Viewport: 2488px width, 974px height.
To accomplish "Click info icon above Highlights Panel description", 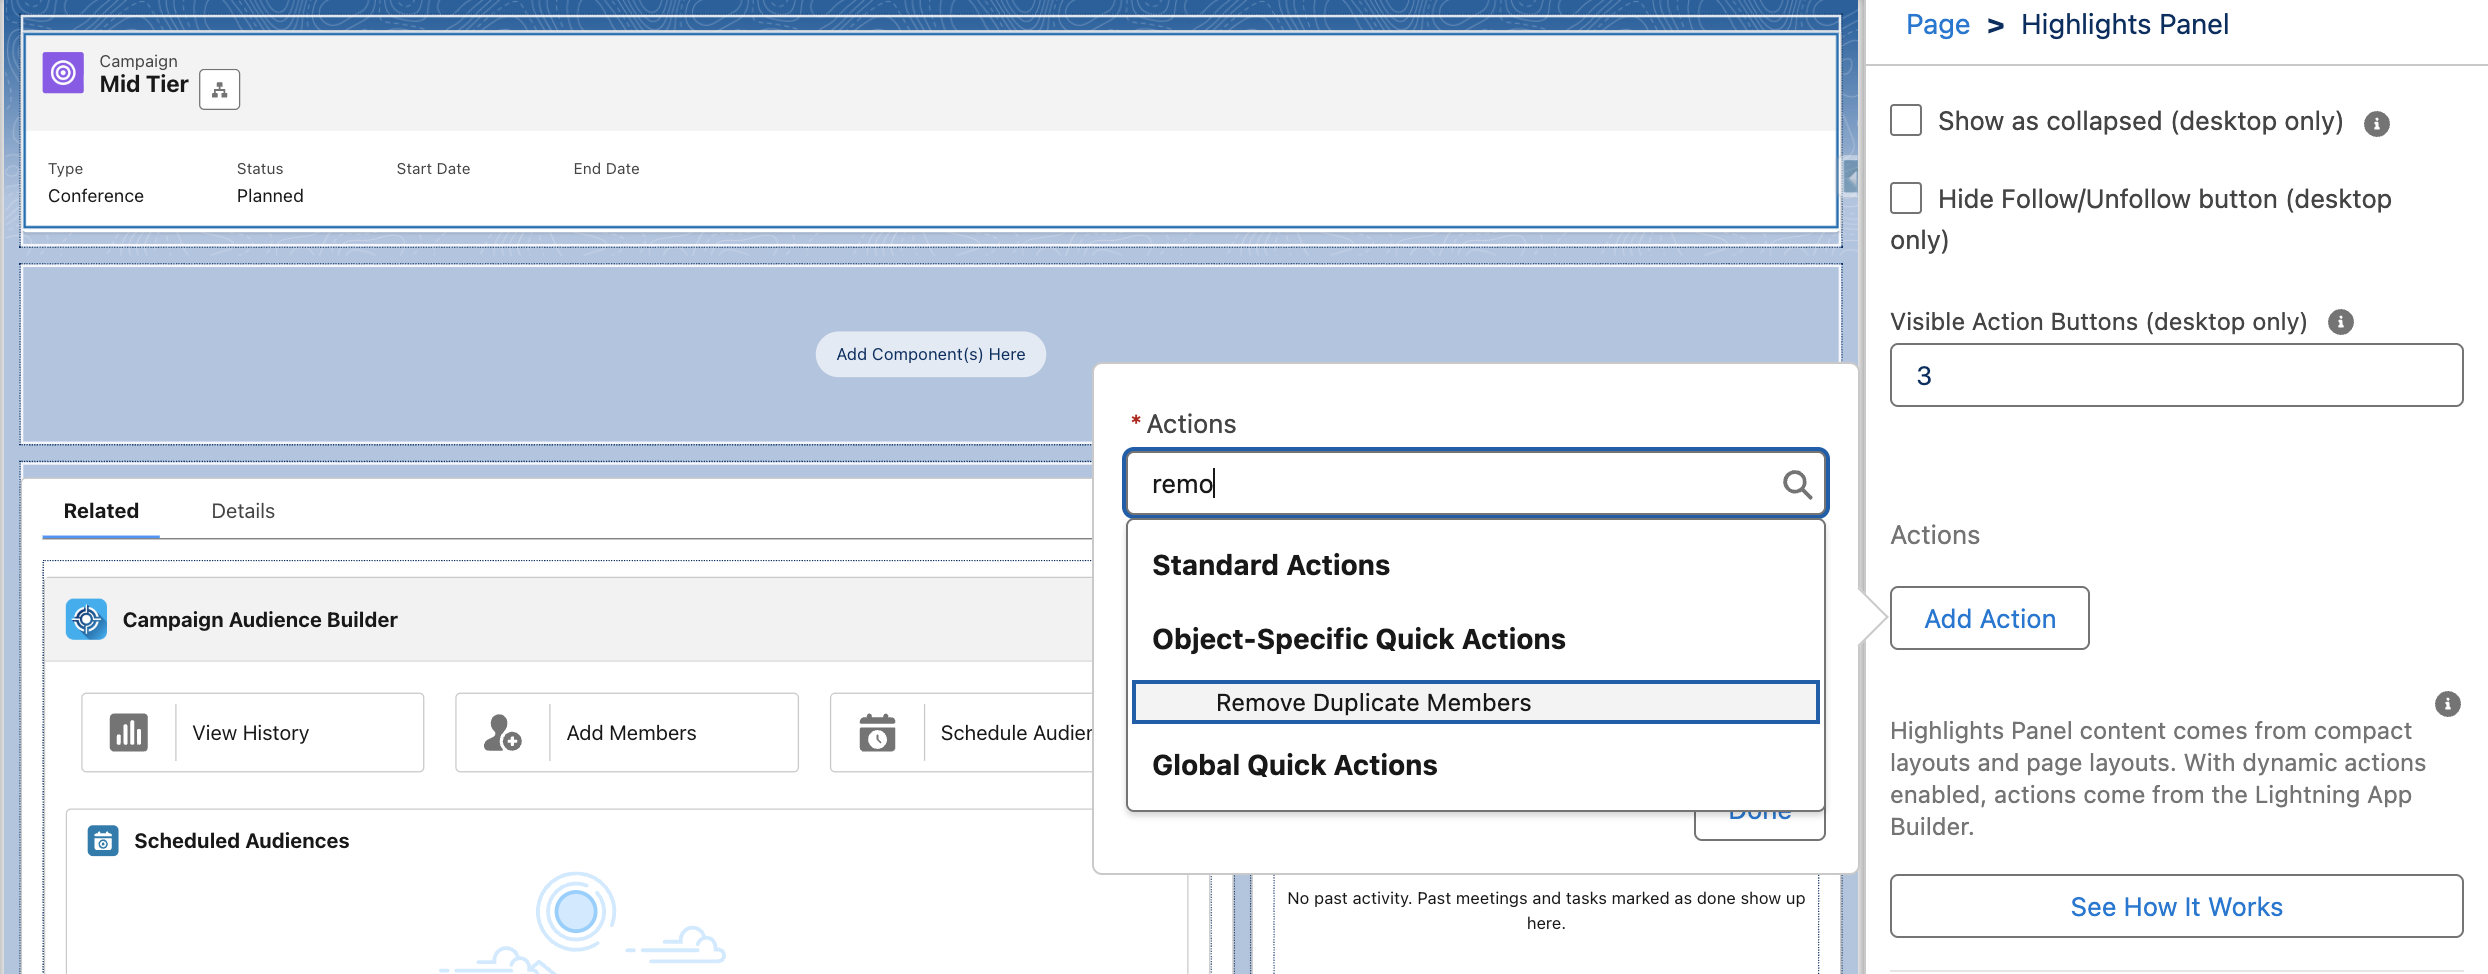I will point(2448,704).
